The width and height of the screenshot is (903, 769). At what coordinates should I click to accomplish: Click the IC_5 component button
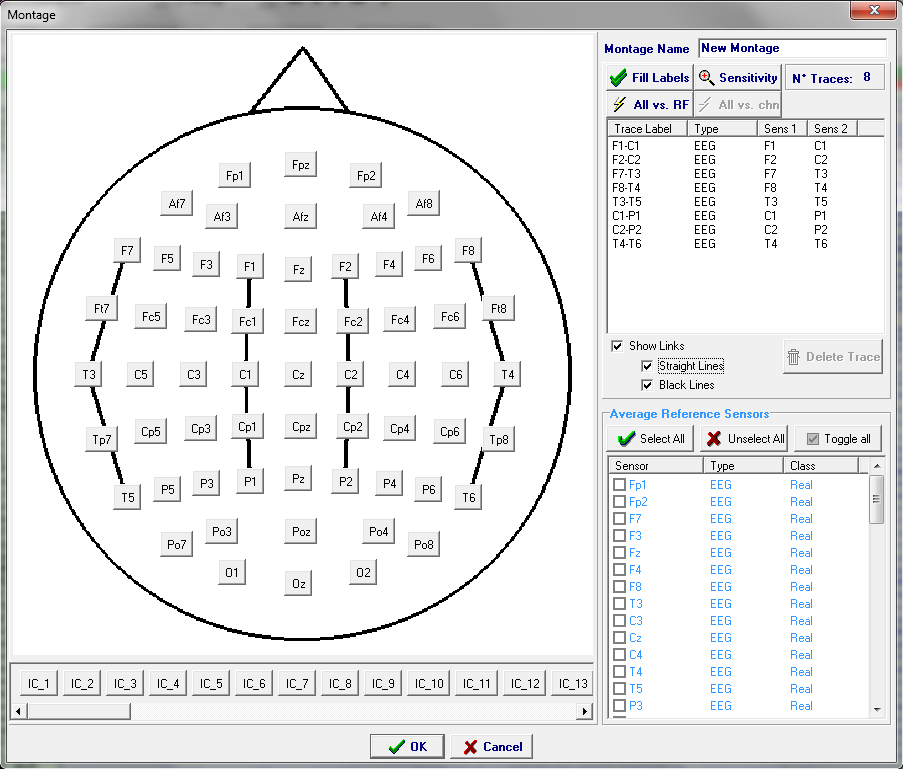pos(211,683)
